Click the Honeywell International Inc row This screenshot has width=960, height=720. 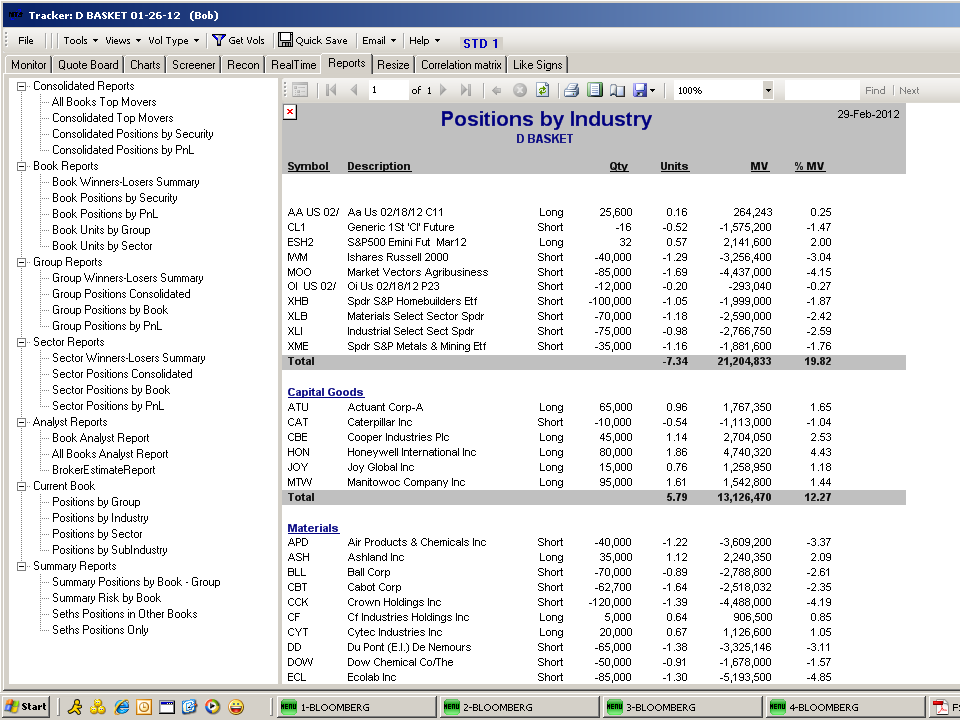[x=560, y=452]
